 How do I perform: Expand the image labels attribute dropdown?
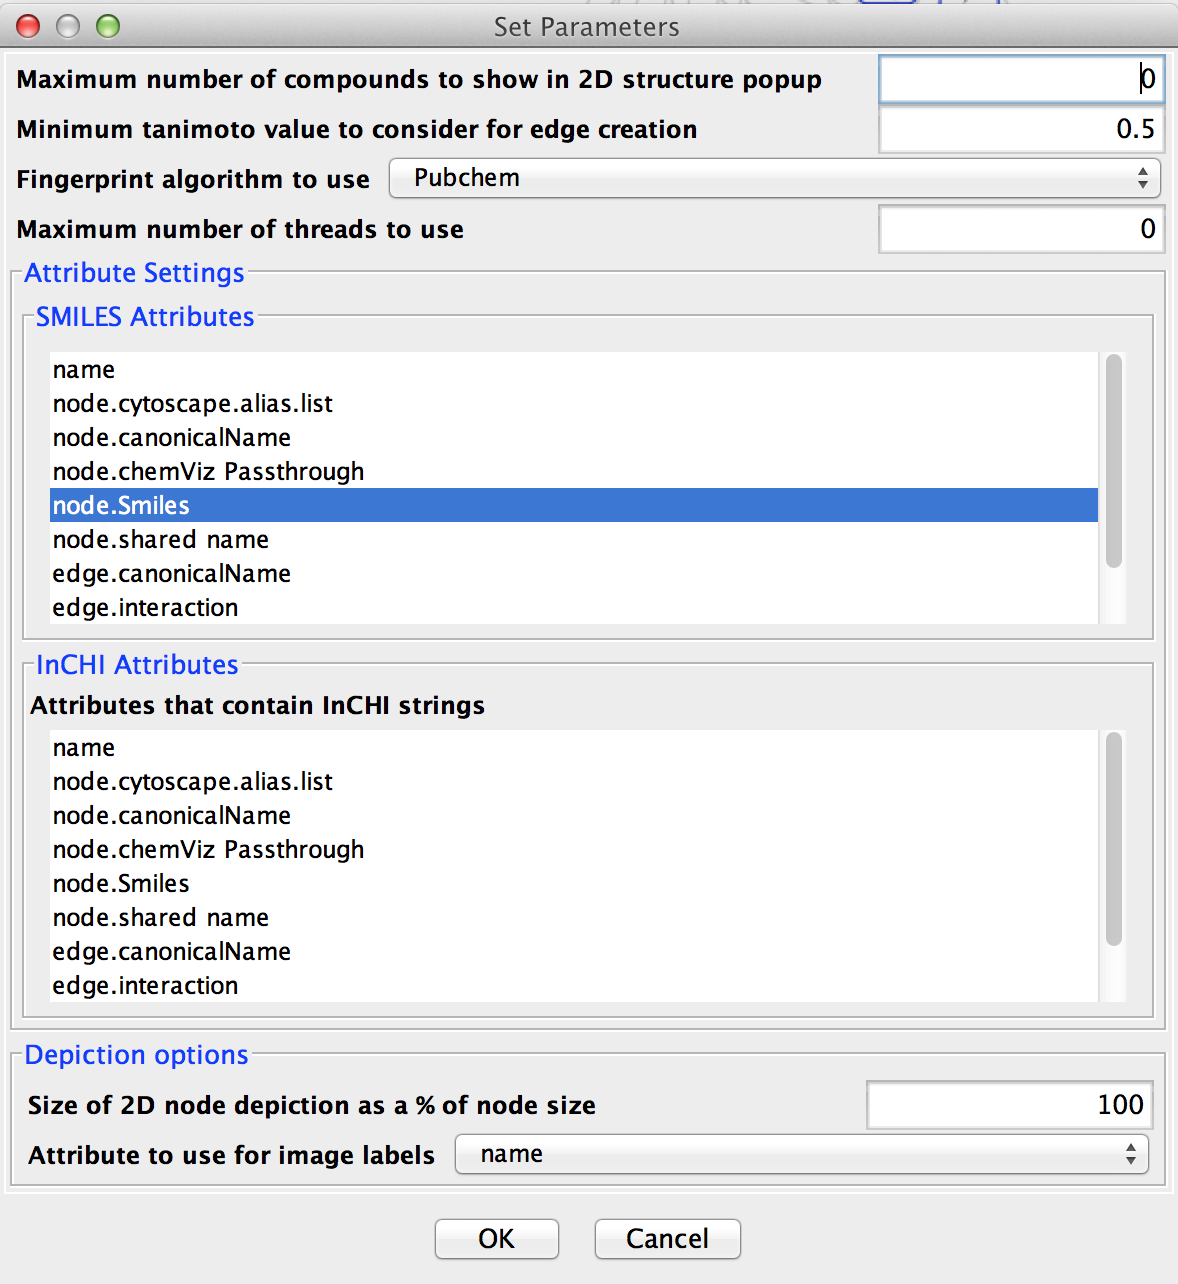click(x=800, y=1154)
